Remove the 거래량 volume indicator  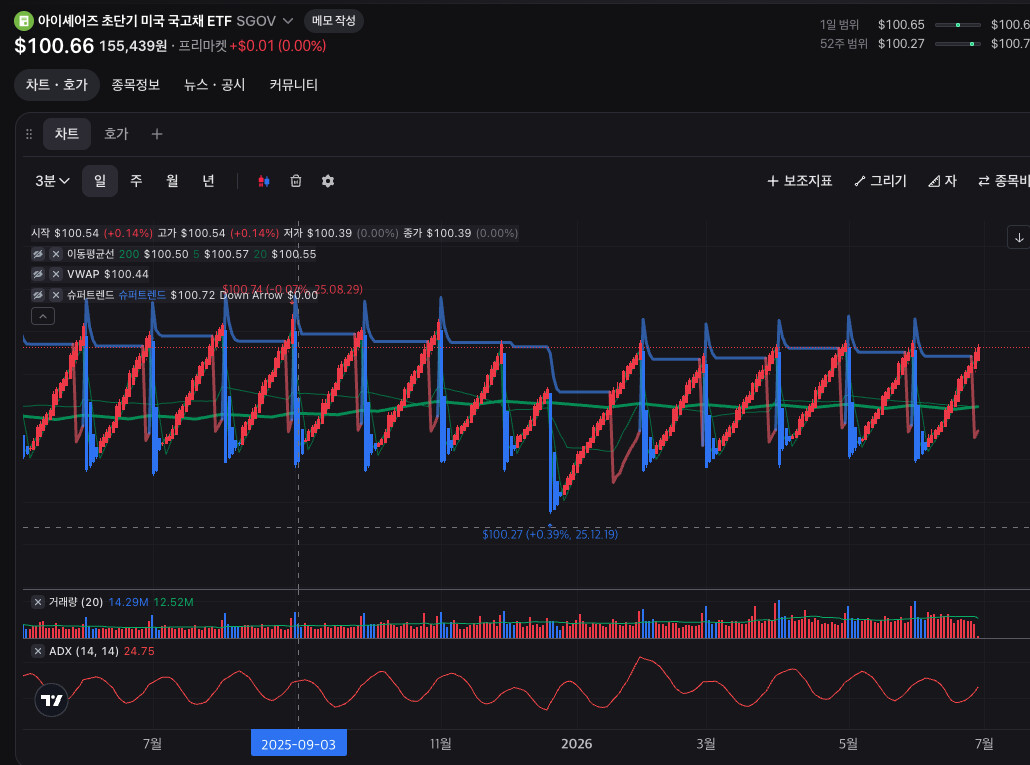pos(37,602)
